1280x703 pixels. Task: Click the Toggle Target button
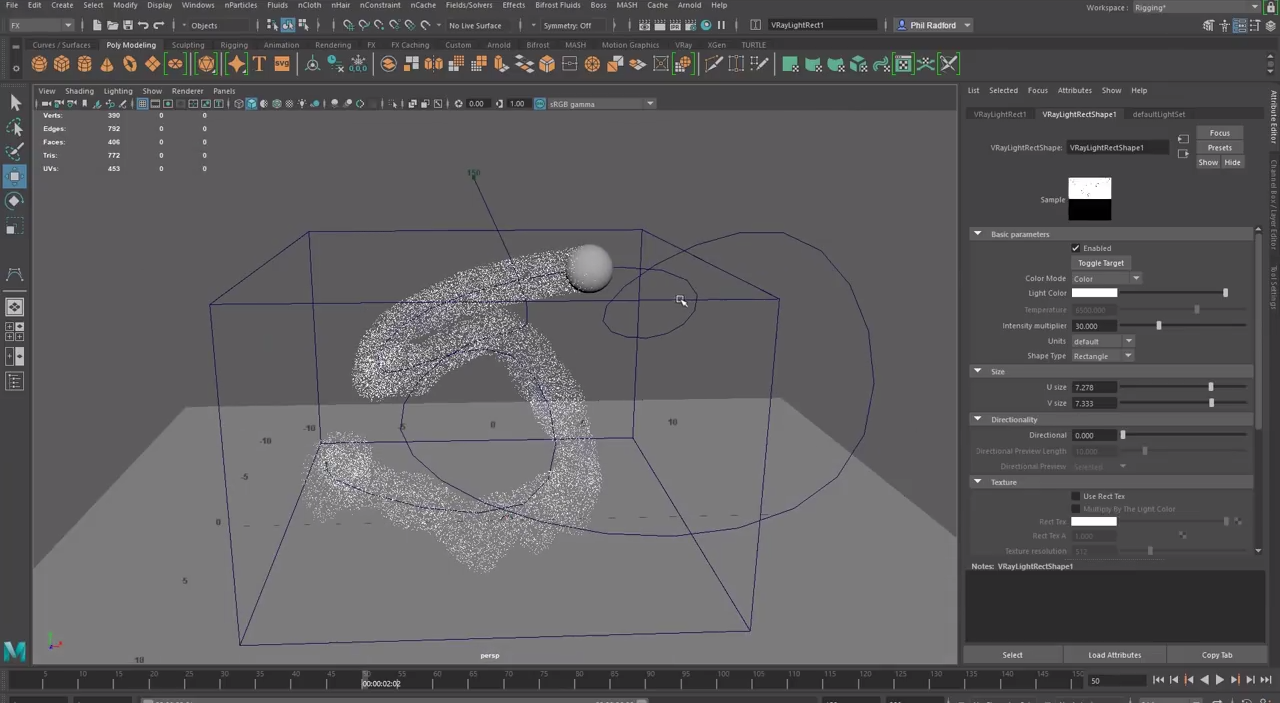click(1101, 262)
